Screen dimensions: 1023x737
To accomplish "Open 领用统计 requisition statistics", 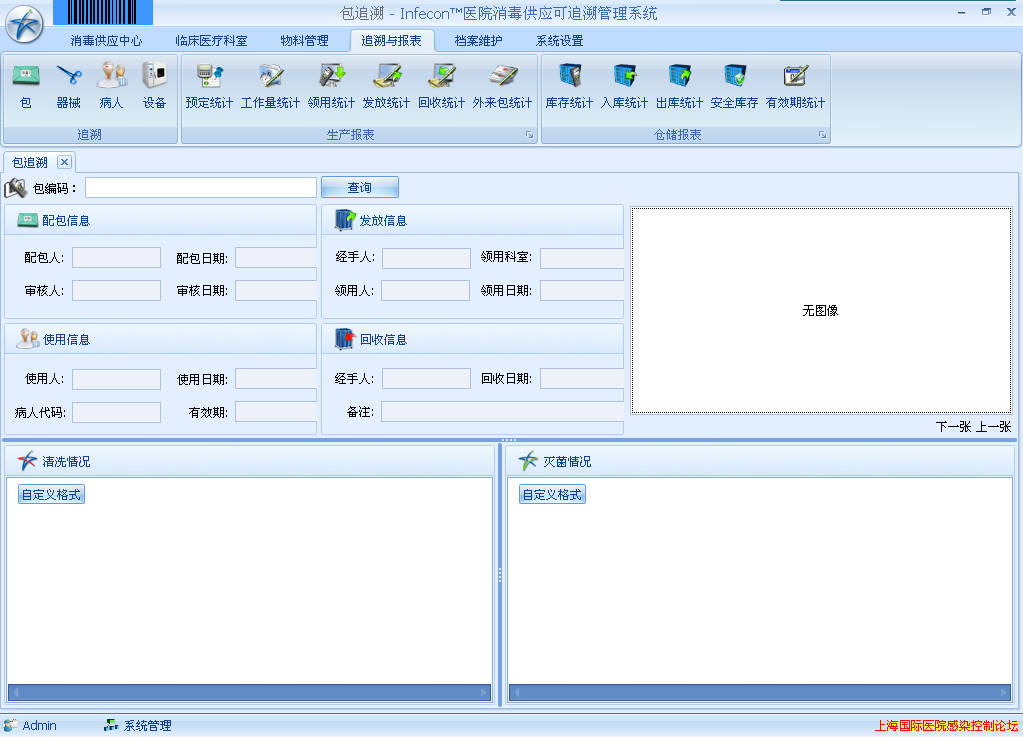I will coord(328,83).
